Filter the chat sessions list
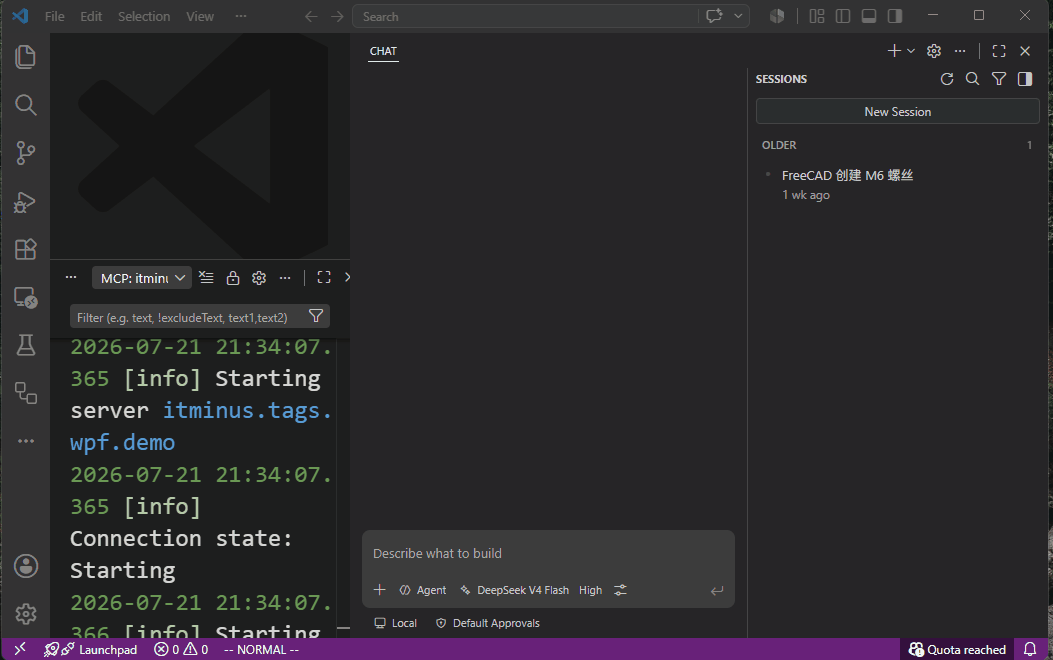Image resolution: width=1053 pixels, height=660 pixels. (x=999, y=79)
